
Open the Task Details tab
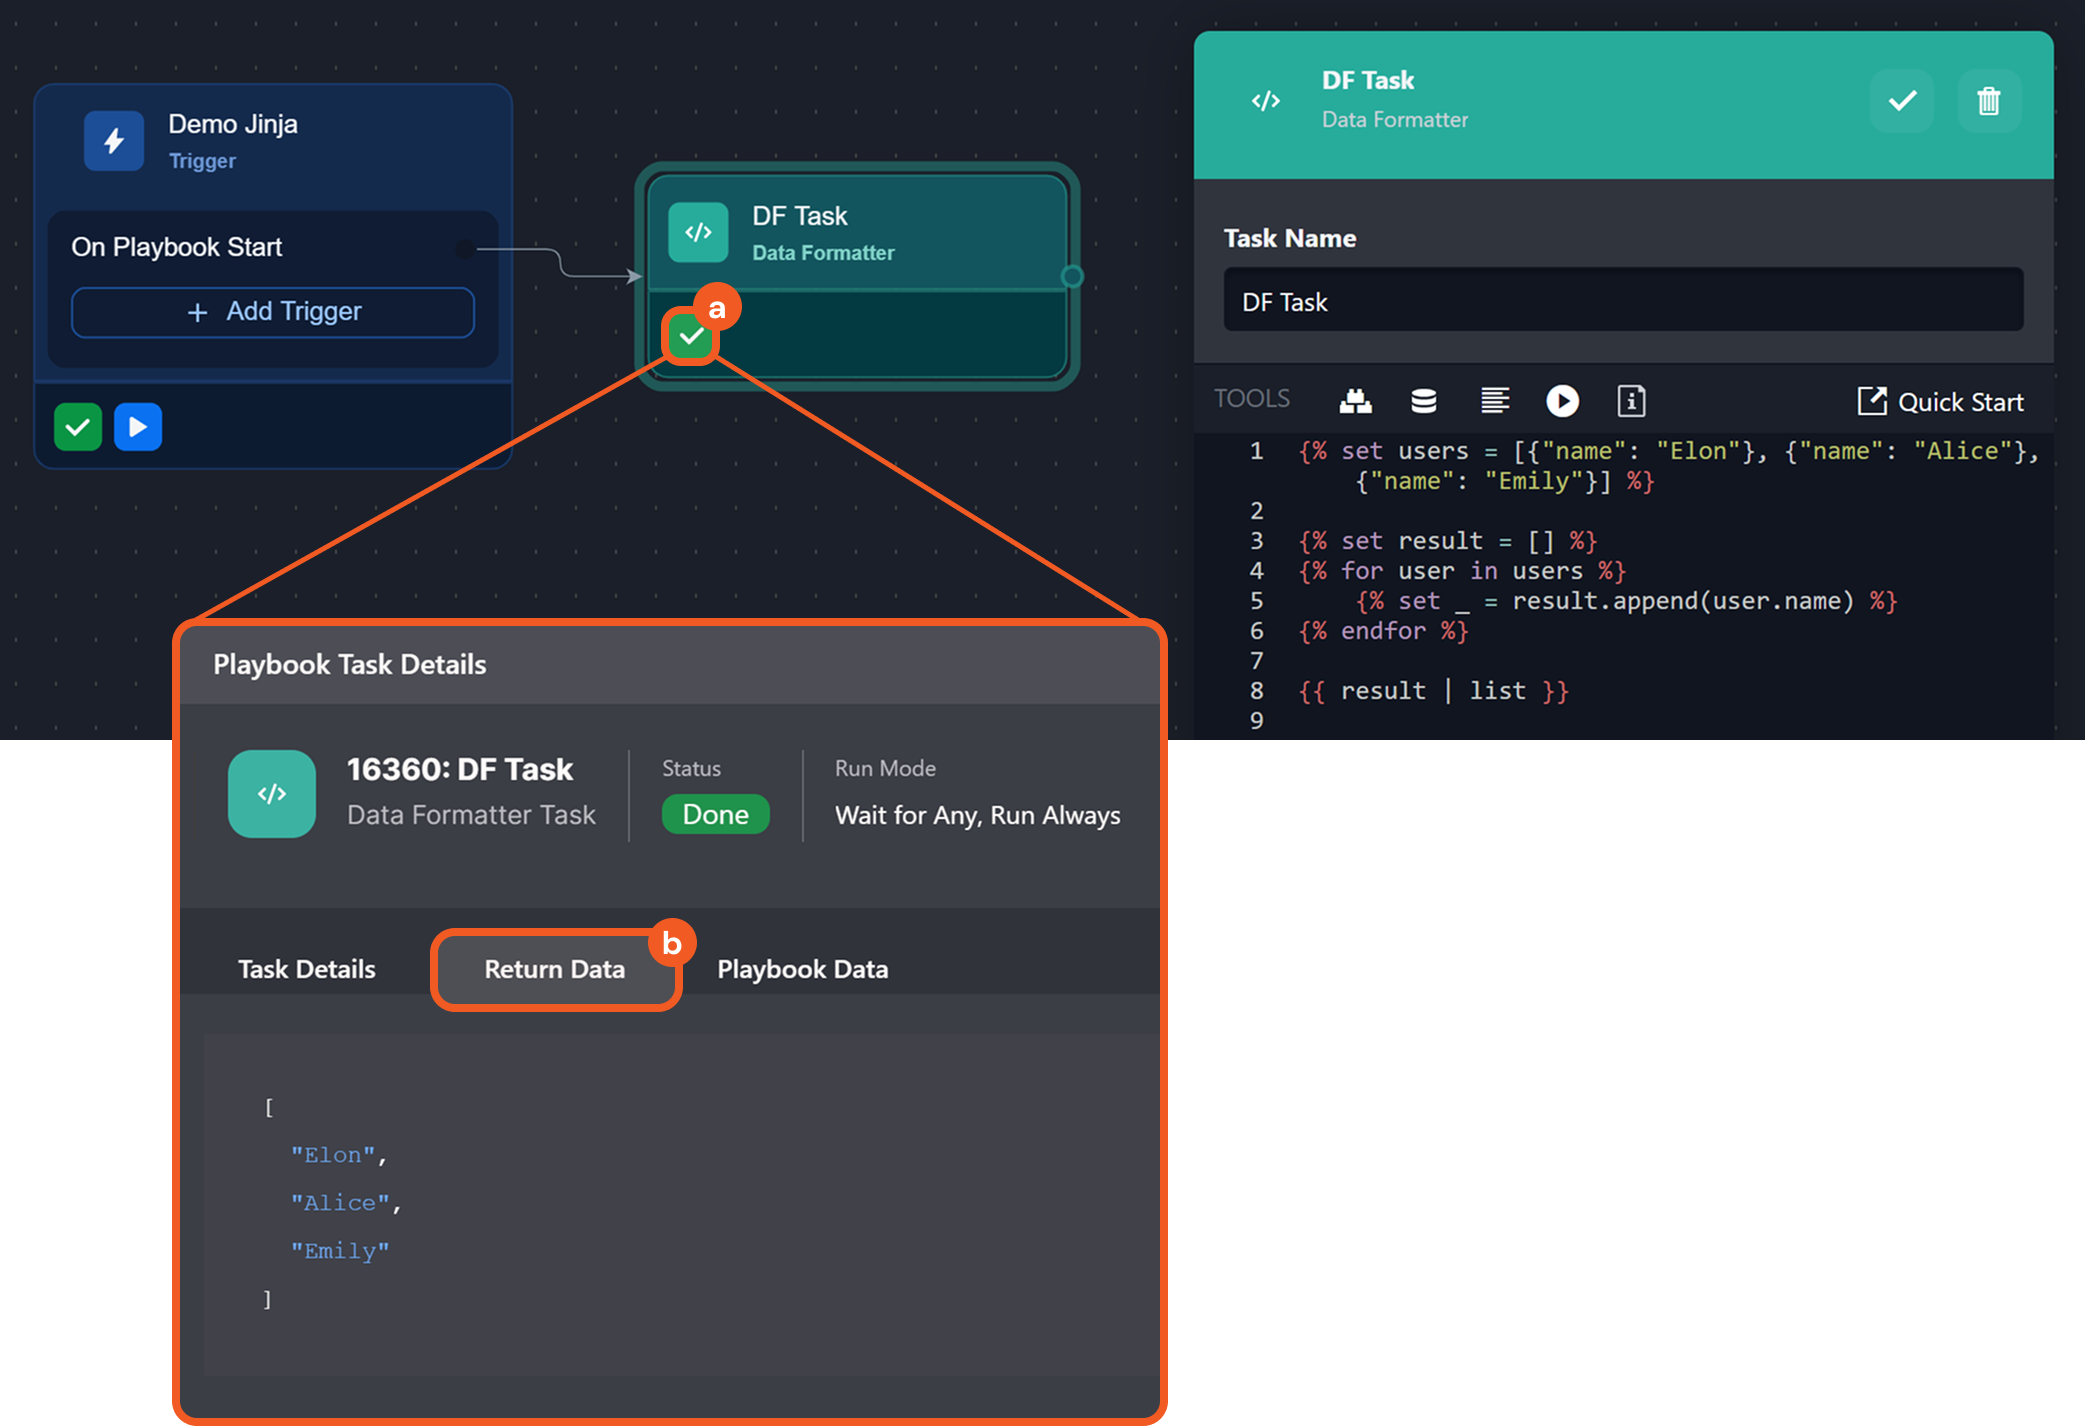tap(306, 969)
